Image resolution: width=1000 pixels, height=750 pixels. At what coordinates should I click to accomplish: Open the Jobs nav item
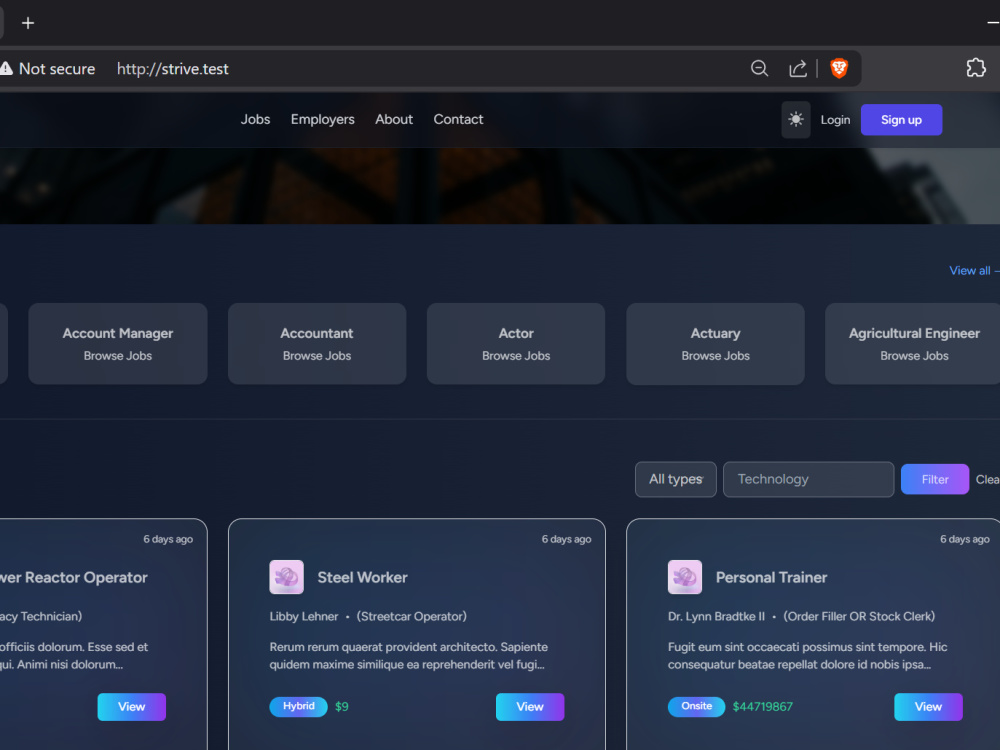tap(255, 119)
